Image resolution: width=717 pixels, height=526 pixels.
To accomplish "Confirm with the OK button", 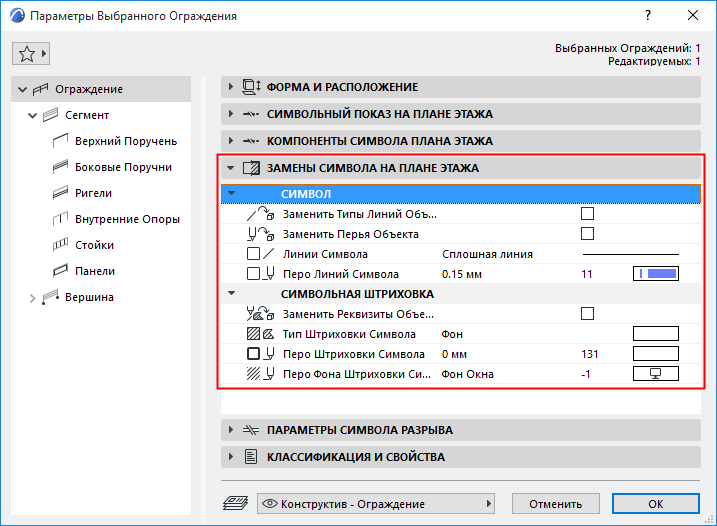I will click(656, 504).
